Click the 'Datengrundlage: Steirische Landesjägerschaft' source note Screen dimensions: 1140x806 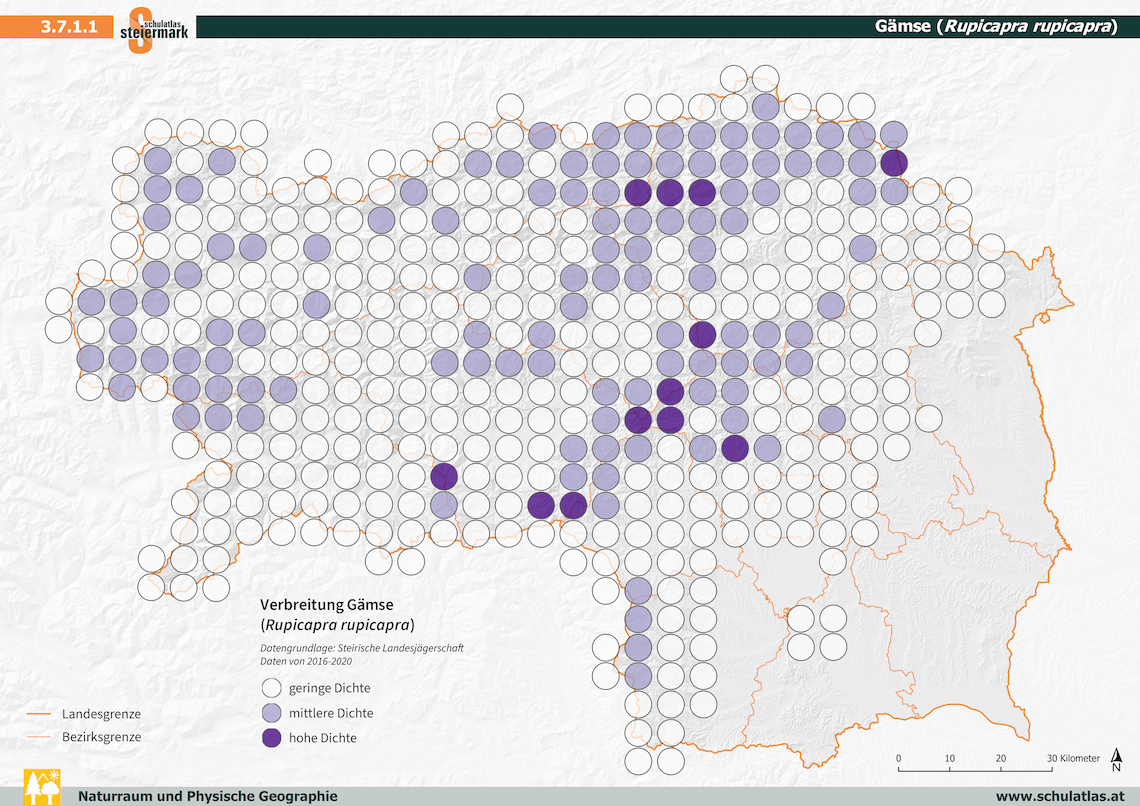pyautogui.click(x=361, y=648)
